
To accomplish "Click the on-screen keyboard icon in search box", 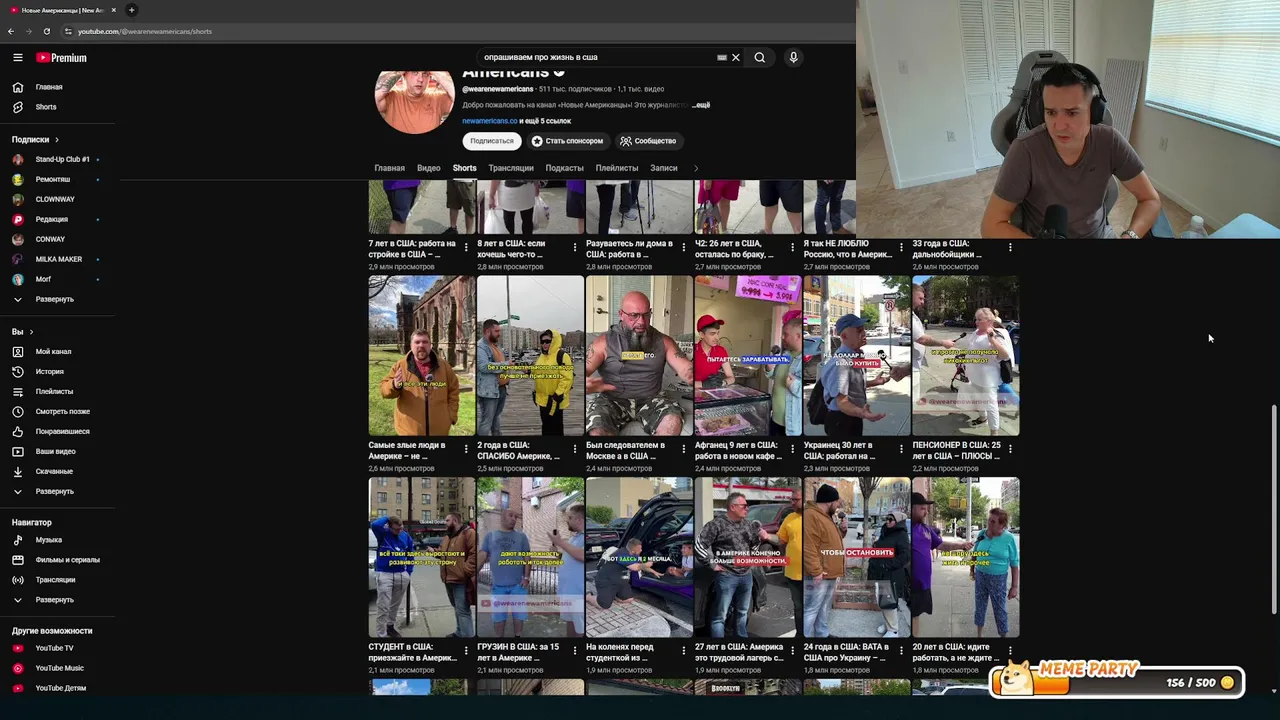I will [722, 58].
